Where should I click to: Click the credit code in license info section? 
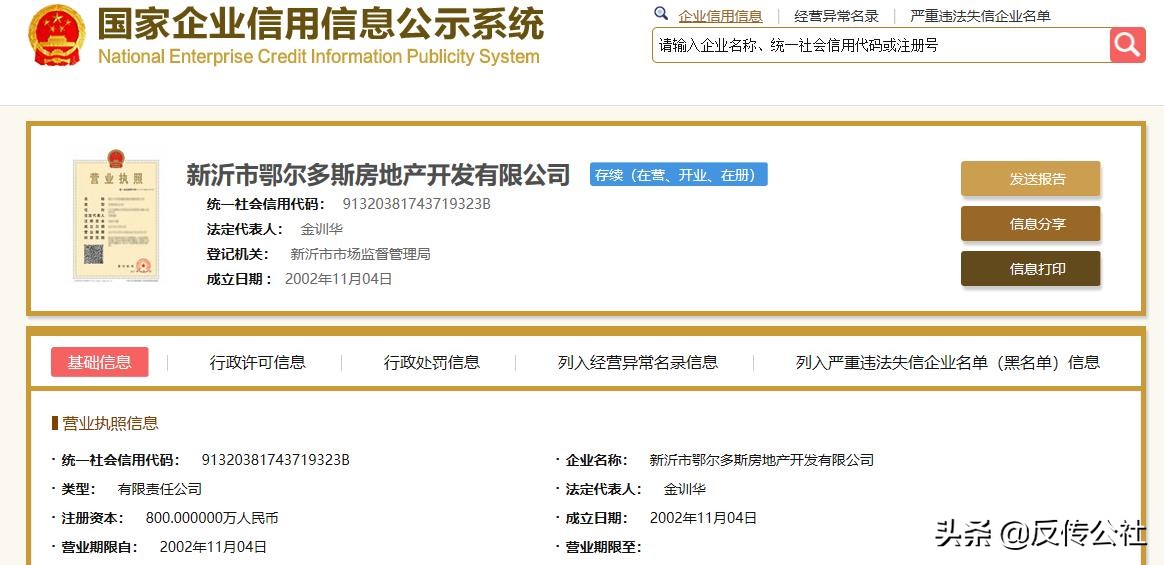click(275, 460)
